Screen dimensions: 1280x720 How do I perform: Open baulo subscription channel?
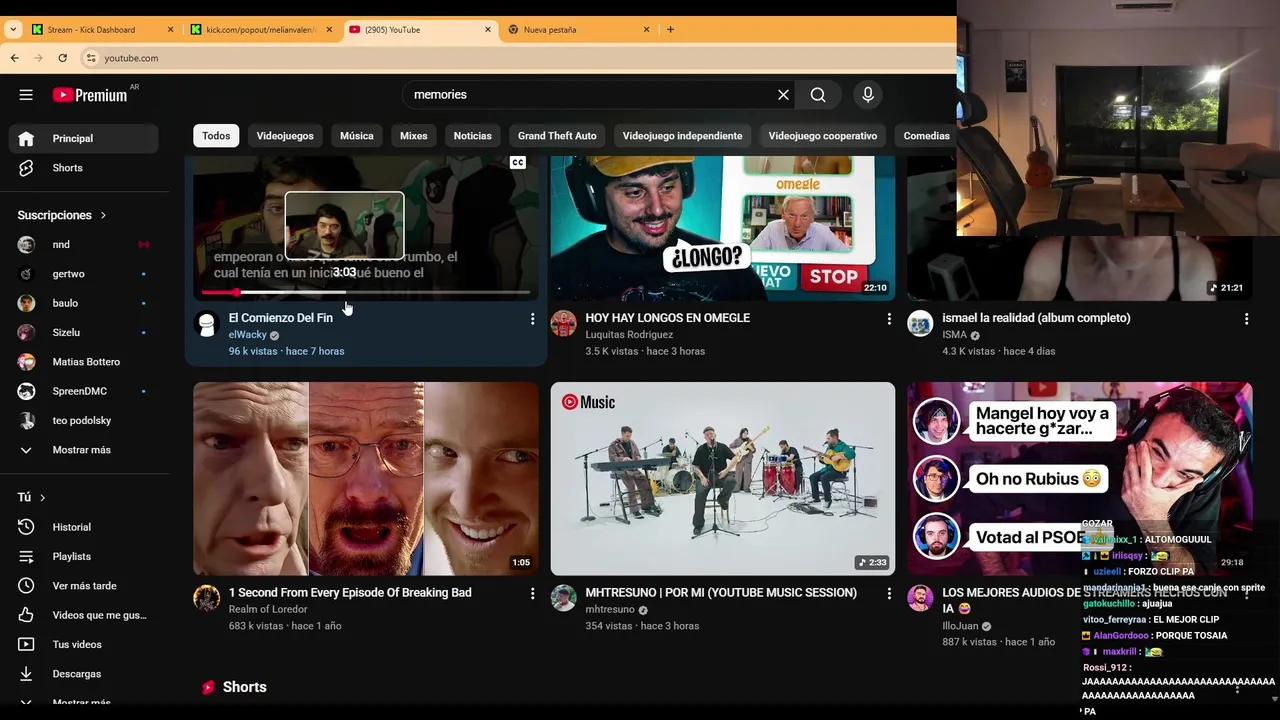click(84, 303)
